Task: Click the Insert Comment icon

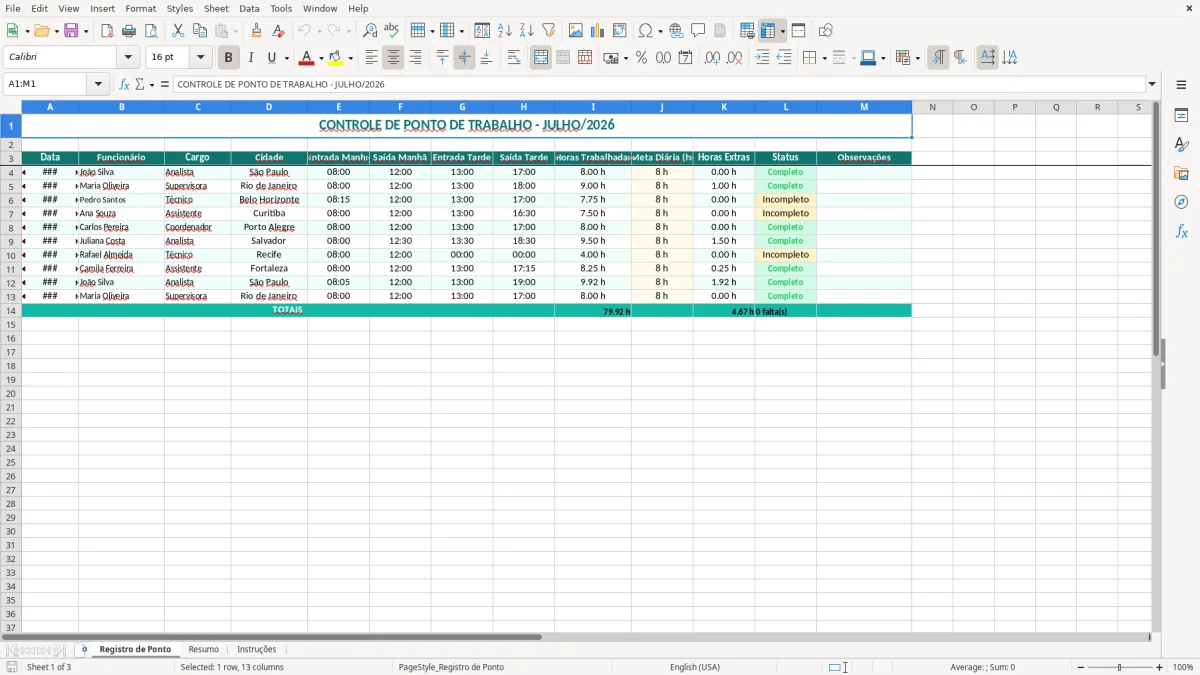Action: pos(698,31)
